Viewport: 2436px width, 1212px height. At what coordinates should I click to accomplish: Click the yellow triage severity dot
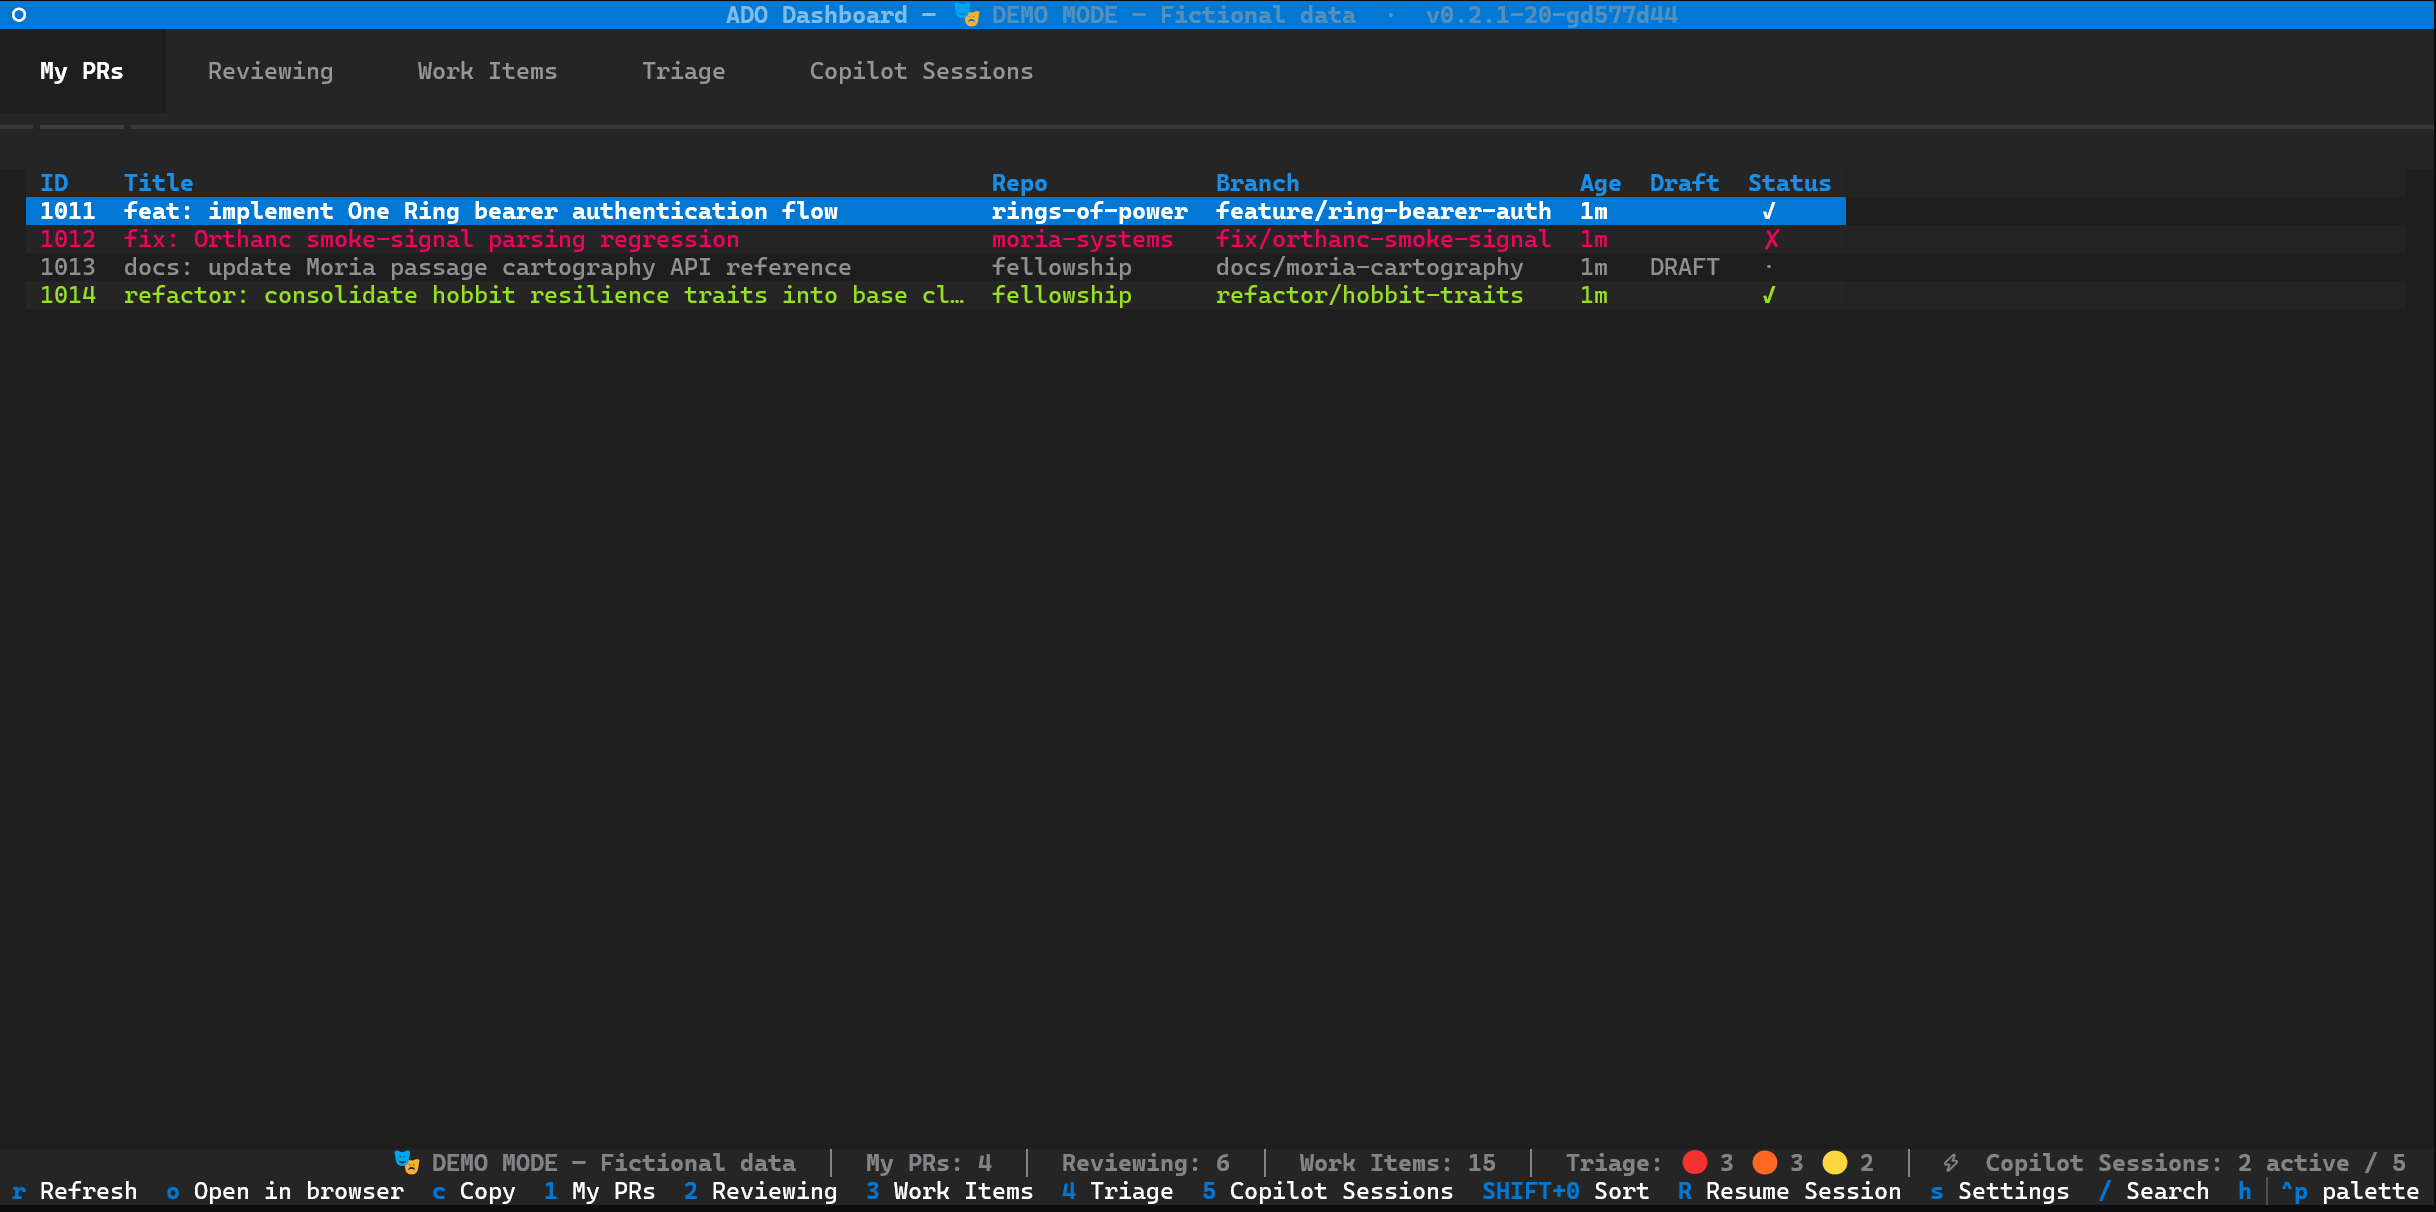click(x=1835, y=1162)
